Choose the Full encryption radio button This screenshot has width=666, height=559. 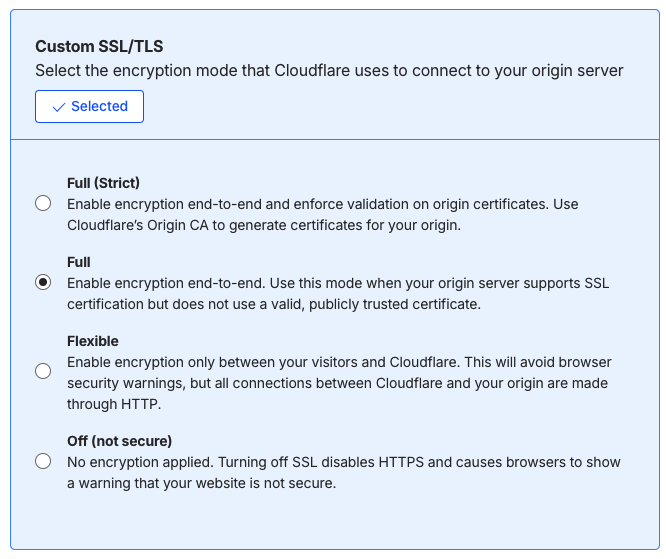(x=43, y=282)
